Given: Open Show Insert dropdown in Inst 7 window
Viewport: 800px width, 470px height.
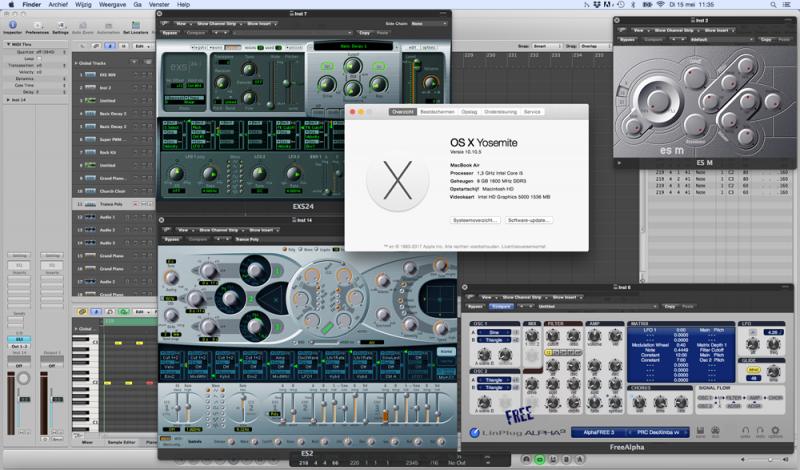Looking at the screenshot, I should pyautogui.click(x=262, y=23).
